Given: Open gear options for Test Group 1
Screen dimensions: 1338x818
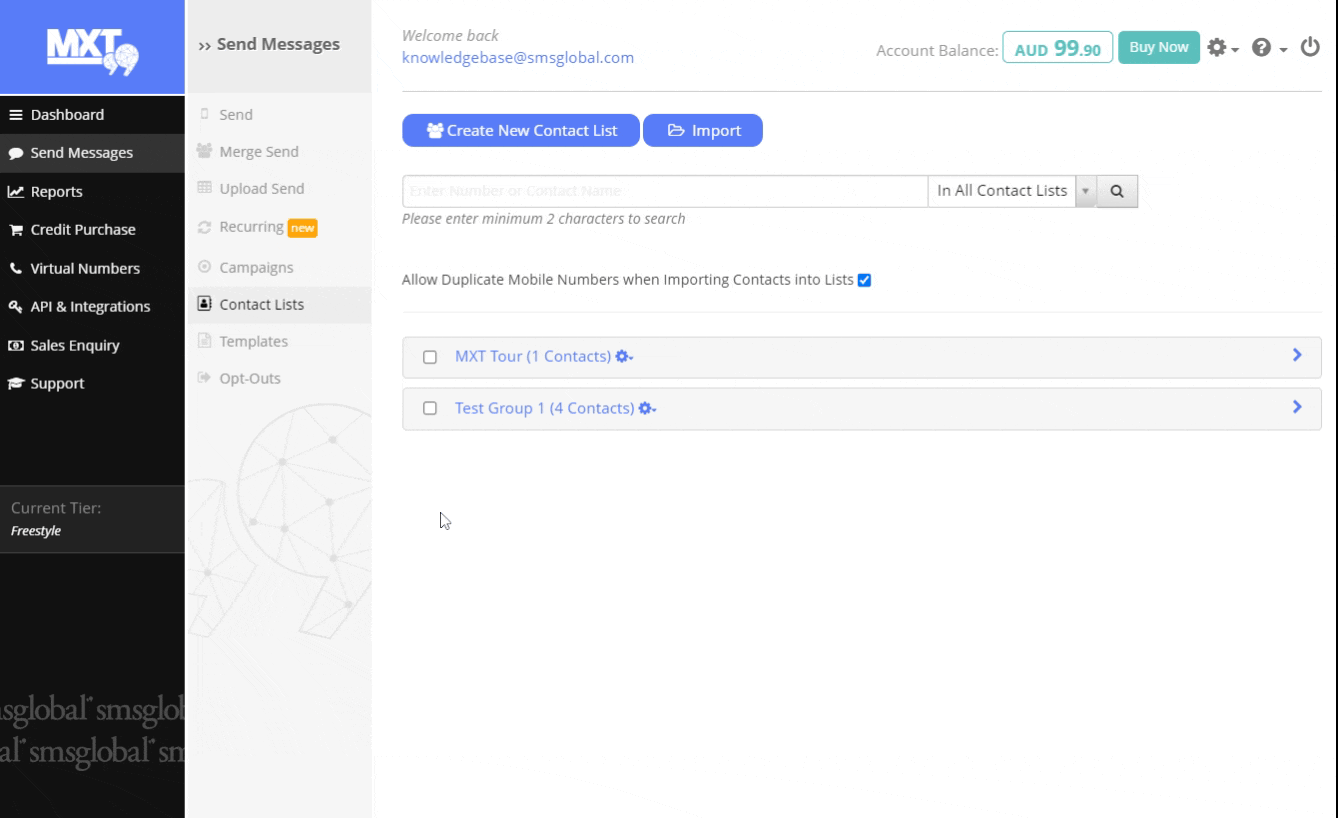Looking at the screenshot, I should coord(648,409).
